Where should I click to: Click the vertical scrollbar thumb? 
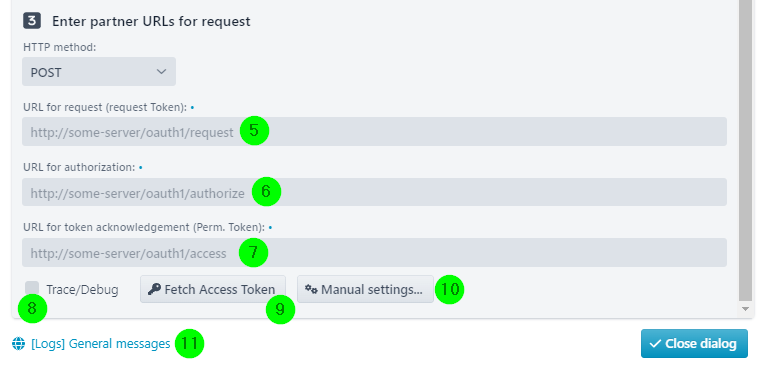pyautogui.click(x=745, y=150)
